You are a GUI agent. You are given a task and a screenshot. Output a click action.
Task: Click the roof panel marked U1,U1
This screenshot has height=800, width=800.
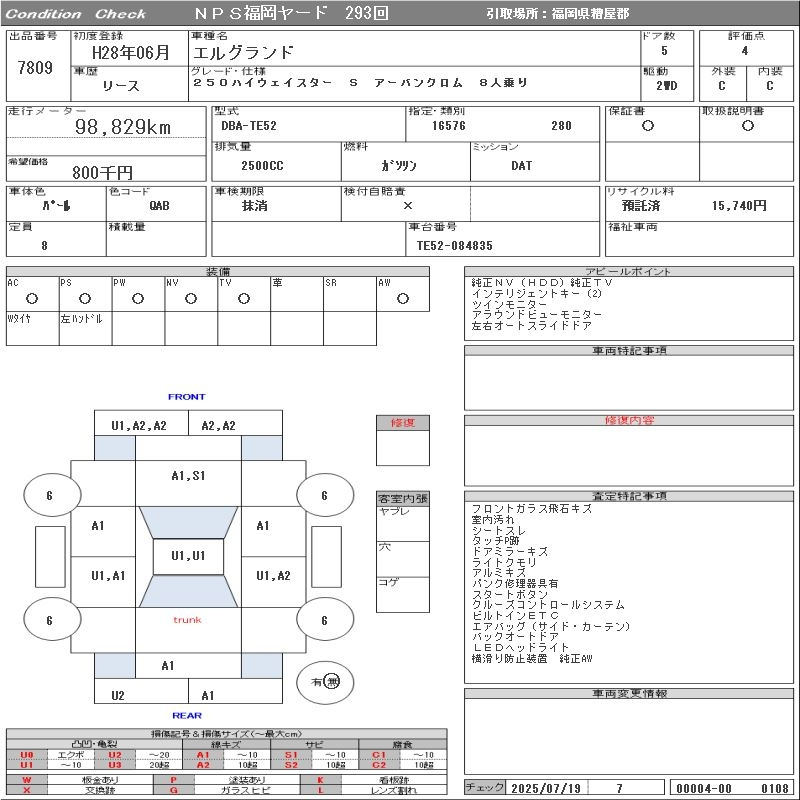[x=188, y=556]
